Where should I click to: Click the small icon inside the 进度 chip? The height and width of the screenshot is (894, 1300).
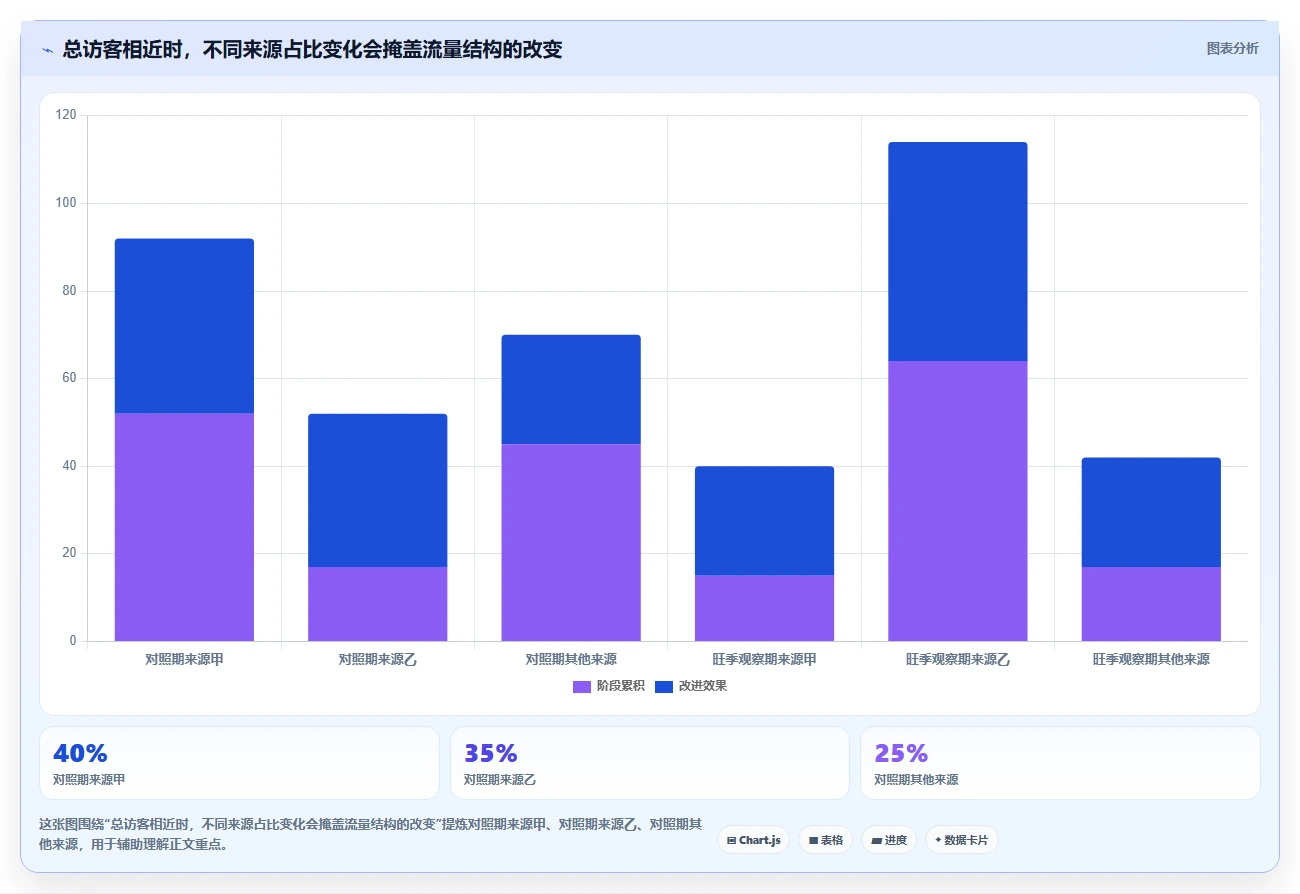pyautogui.click(x=876, y=840)
